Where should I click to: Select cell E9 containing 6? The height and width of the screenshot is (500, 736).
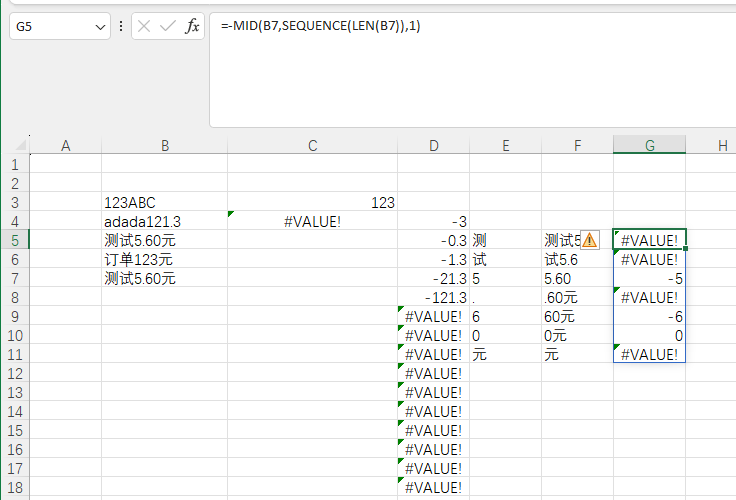506,316
